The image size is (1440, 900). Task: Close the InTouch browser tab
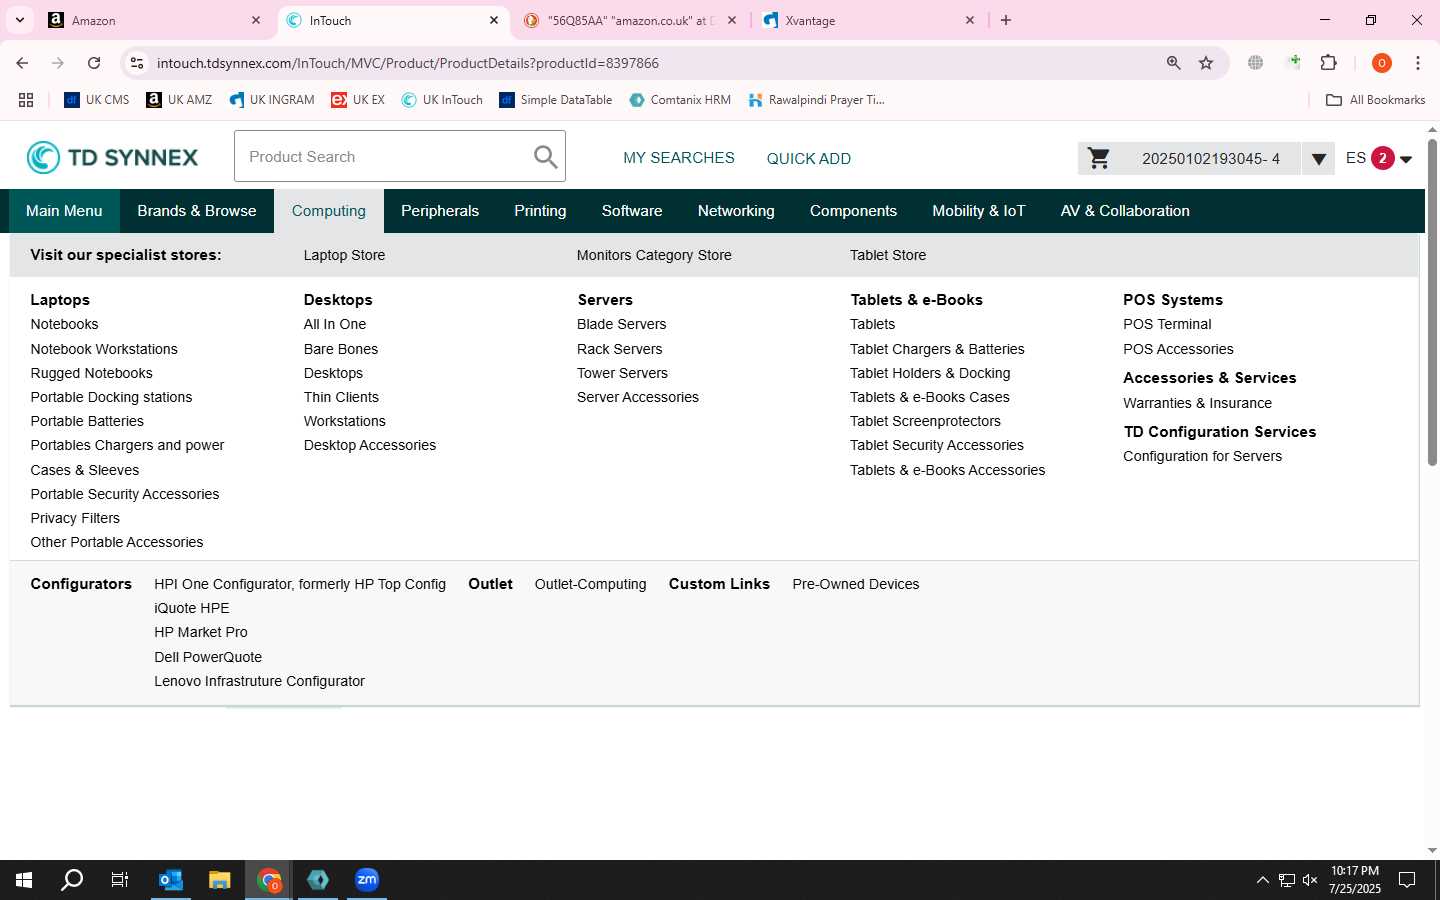coord(494,20)
